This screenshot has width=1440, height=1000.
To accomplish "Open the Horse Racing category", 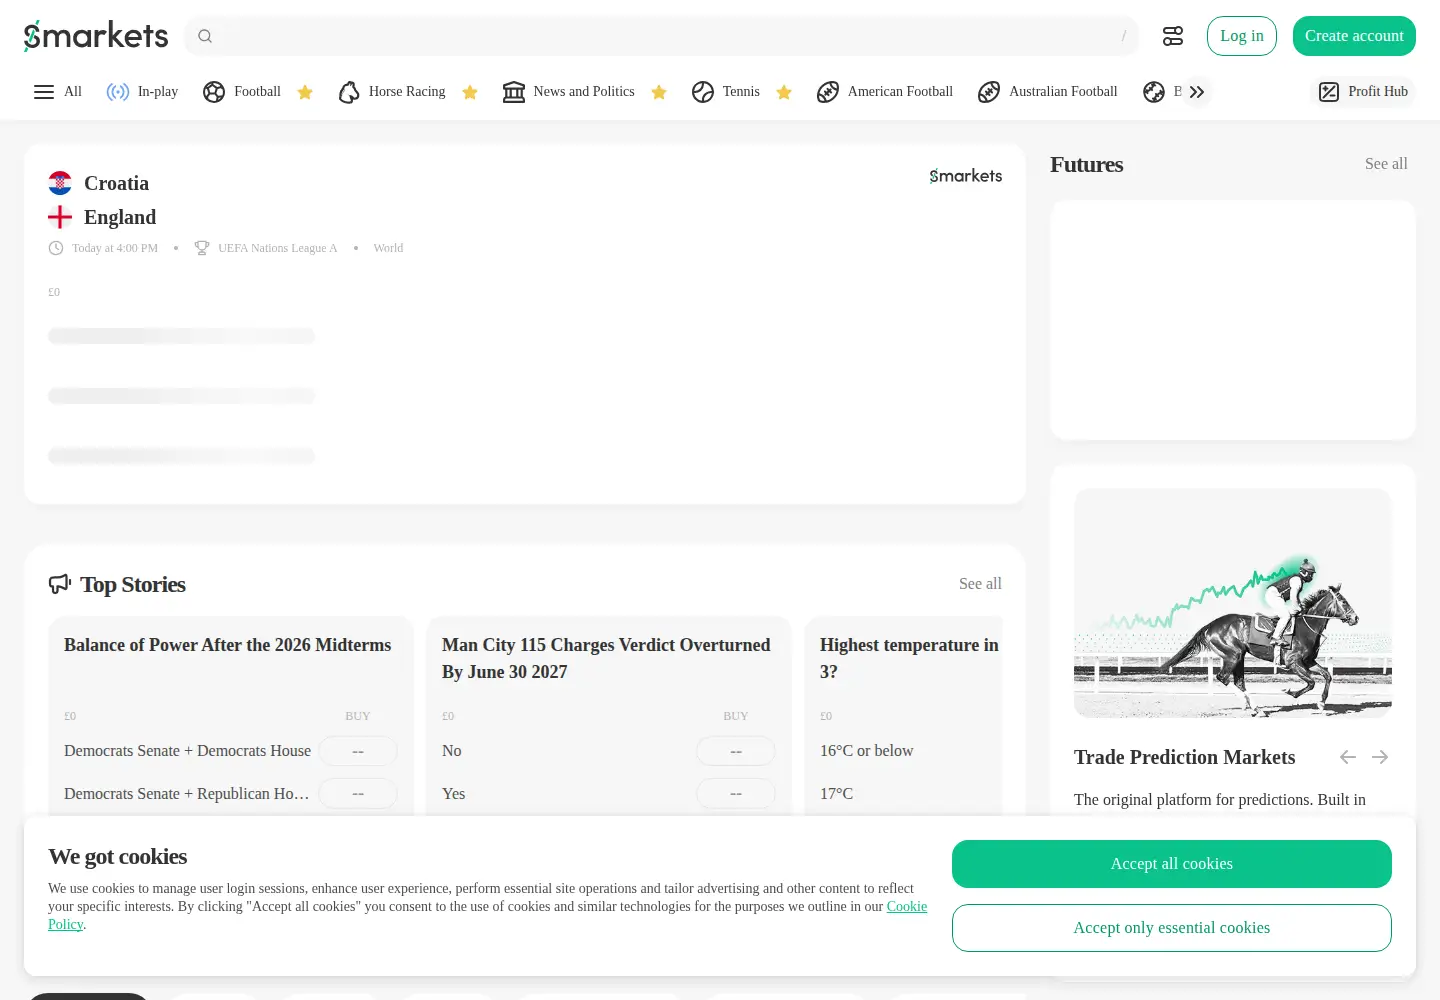I will pos(392,92).
